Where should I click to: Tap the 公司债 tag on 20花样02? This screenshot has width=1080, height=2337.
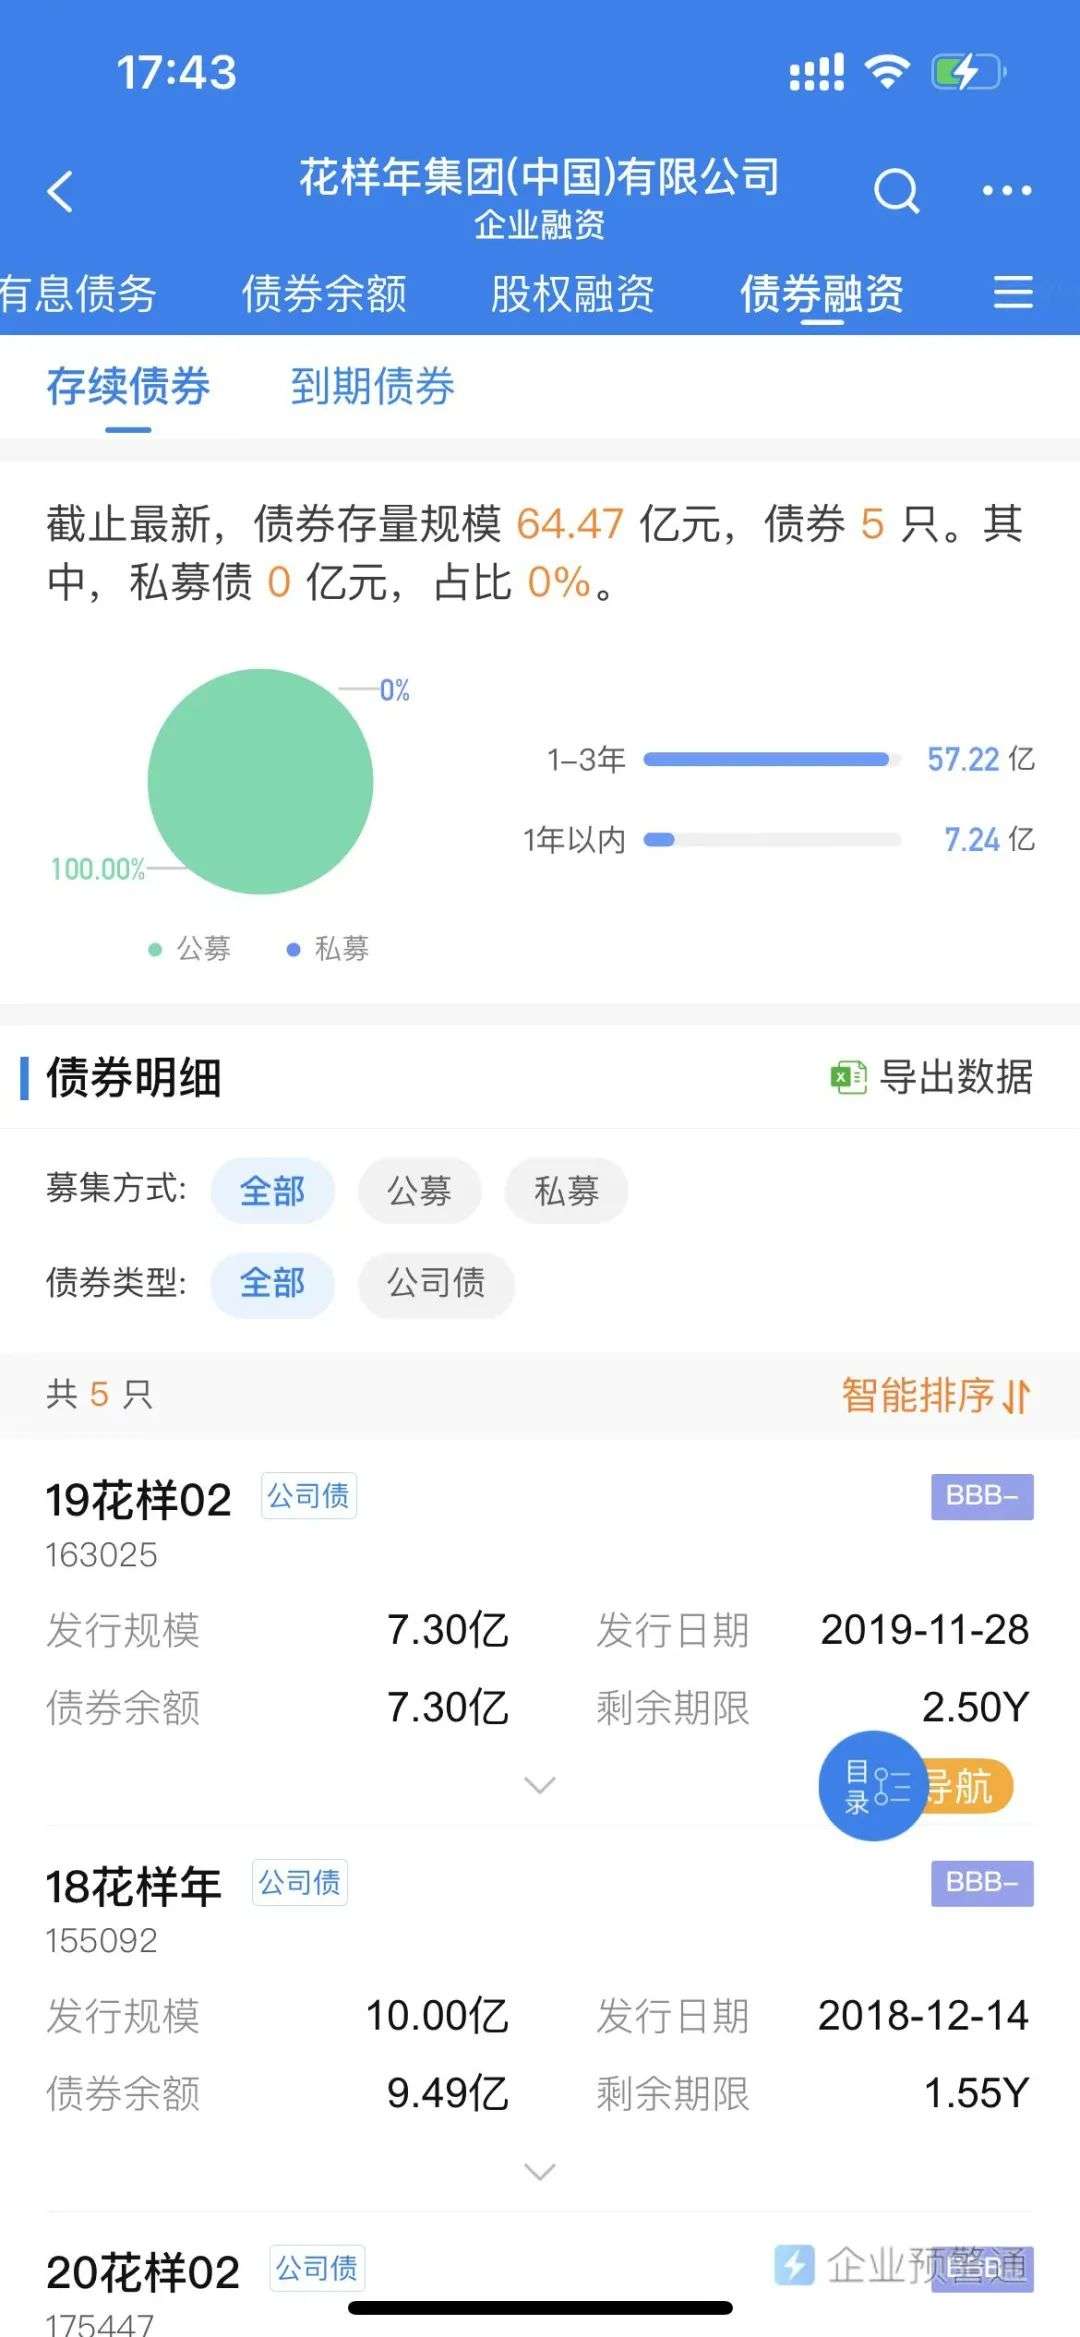tap(317, 2268)
